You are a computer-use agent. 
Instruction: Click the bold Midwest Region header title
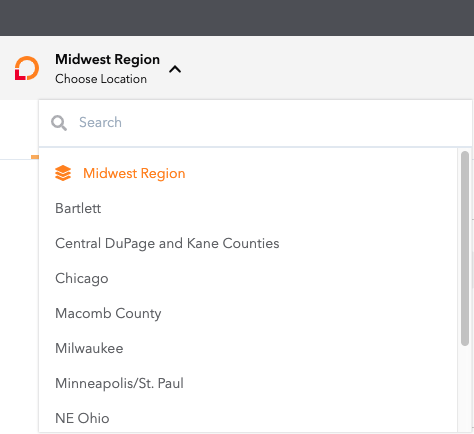tap(107, 59)
